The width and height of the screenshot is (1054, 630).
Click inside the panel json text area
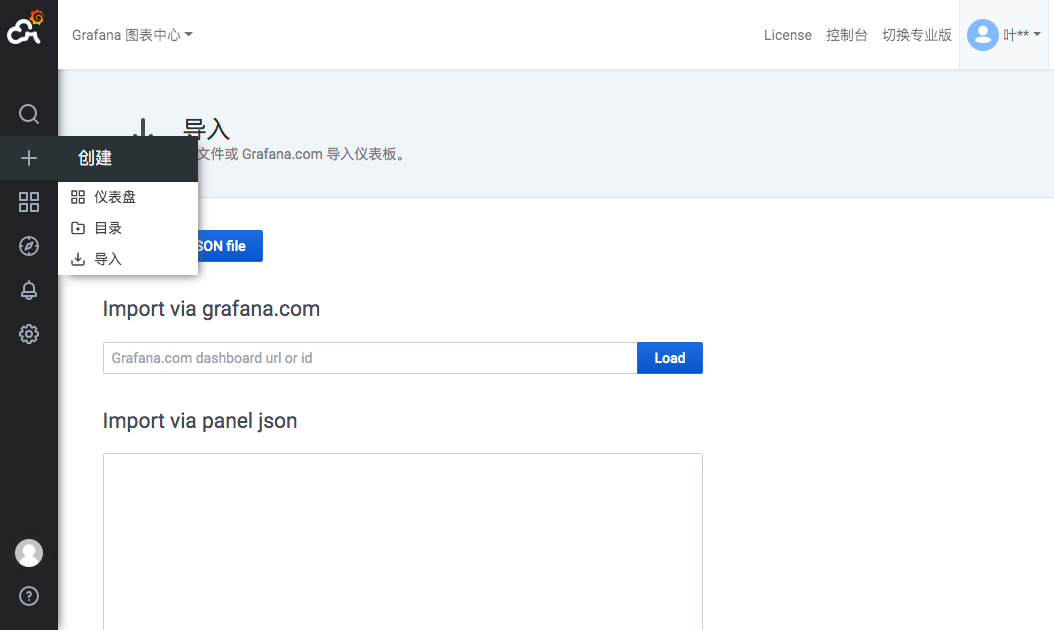pyautogui.click(x=403, y=542)
